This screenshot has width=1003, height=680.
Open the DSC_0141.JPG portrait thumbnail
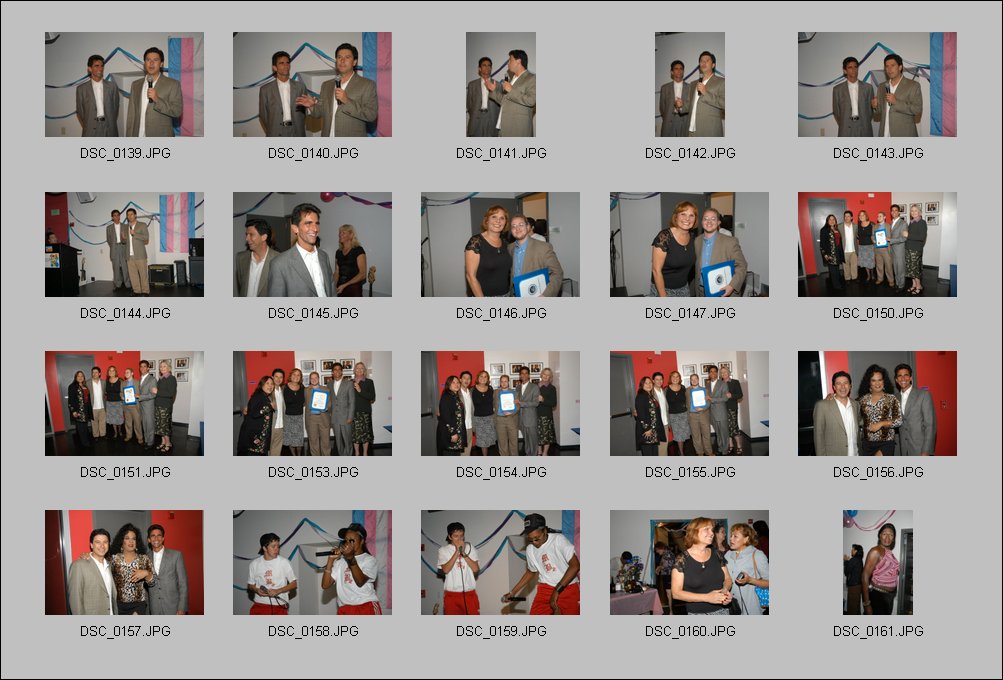point(501,84)
